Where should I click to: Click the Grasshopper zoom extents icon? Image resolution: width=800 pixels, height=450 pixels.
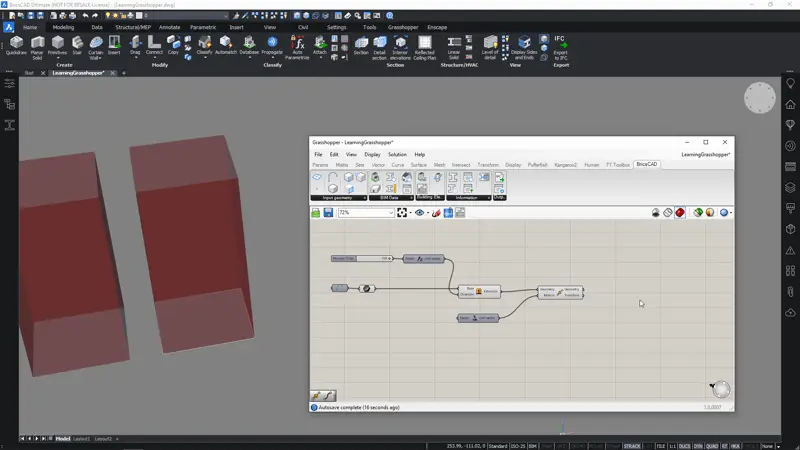402,213
